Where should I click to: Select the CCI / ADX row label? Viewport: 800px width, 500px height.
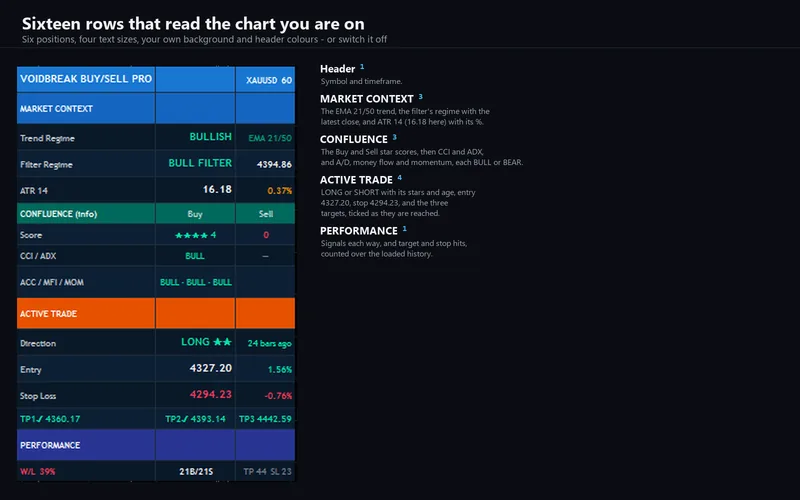click(38, 256)
